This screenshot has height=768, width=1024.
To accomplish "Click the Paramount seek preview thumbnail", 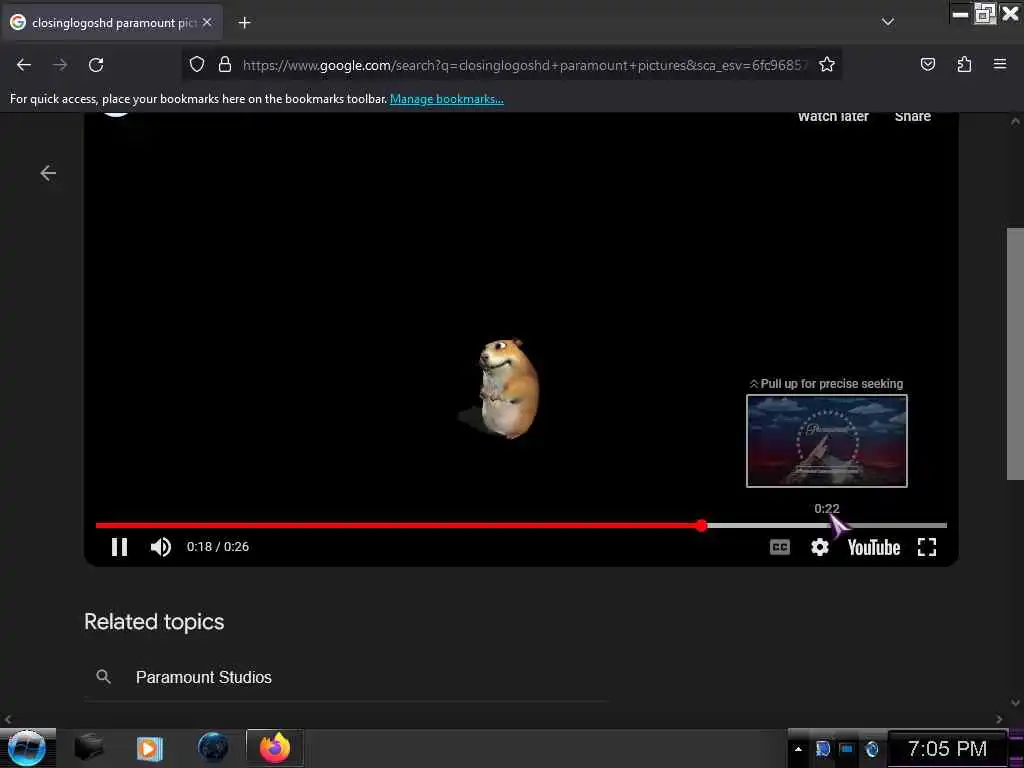I will [827, 441].
